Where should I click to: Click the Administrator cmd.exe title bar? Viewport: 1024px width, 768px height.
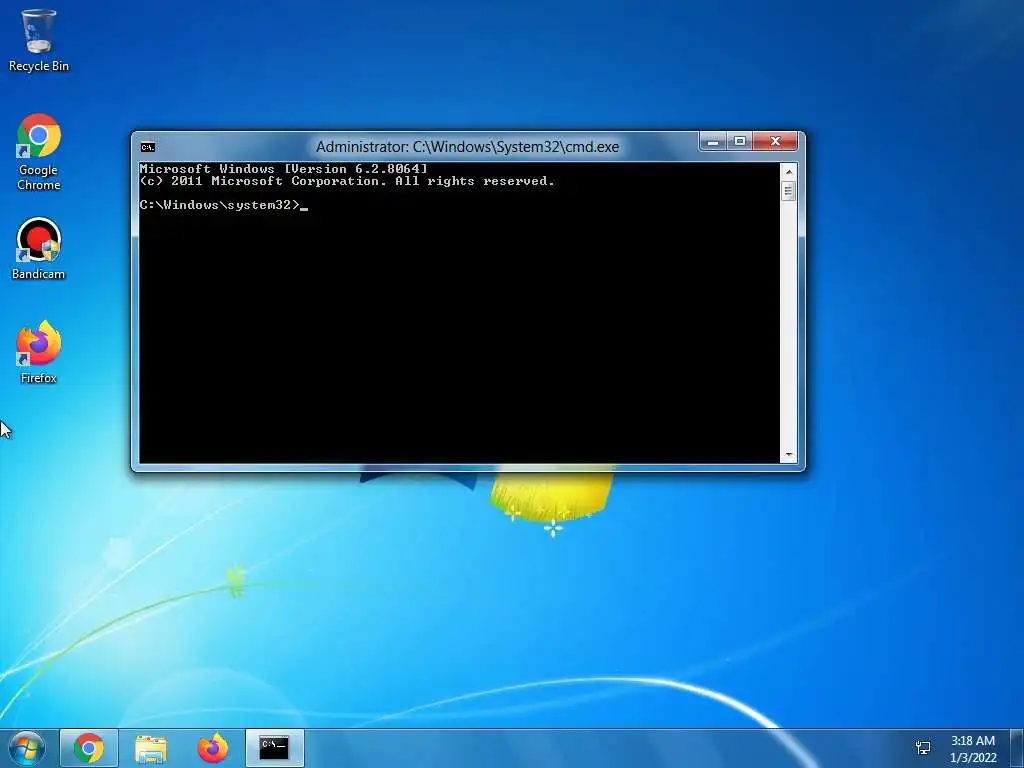468,147
